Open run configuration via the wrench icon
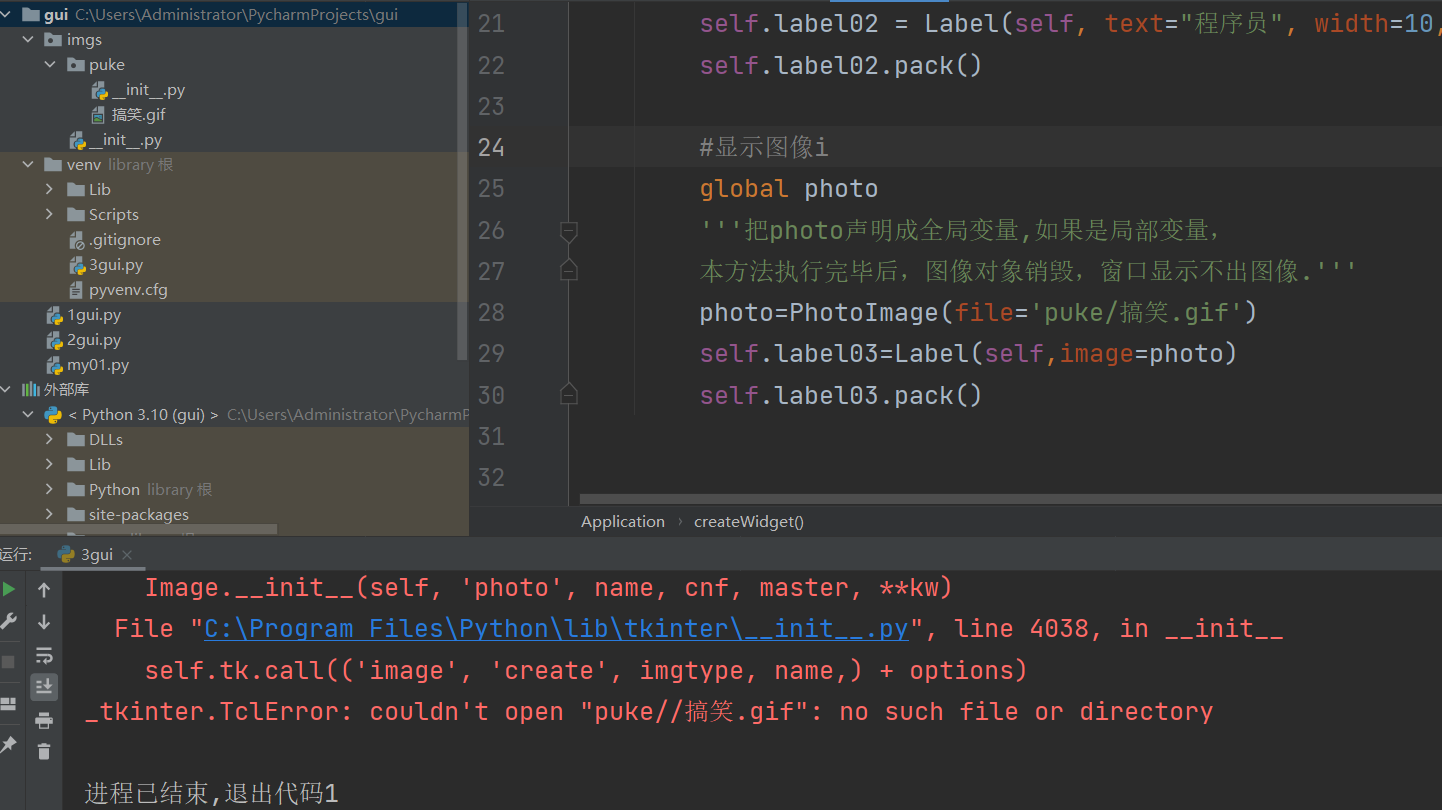This screenshot has height=810, width=1442. [9, 621]
